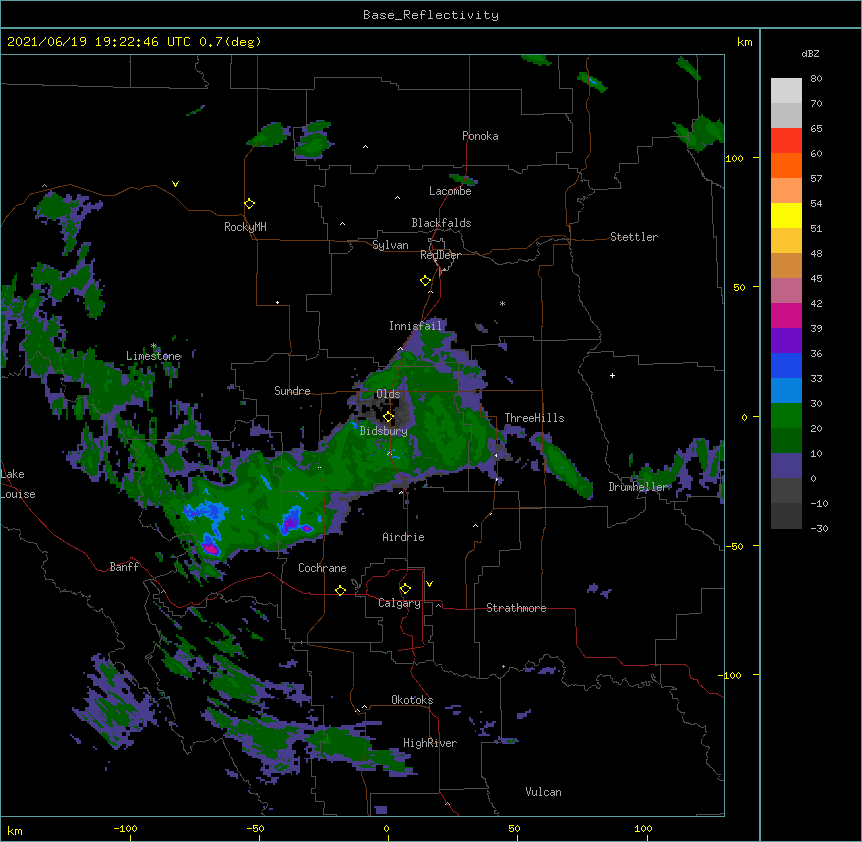The image size is (862, 842).
Task: Pick the orange 57-60 dBZ legend swatch
Action: 786,166
